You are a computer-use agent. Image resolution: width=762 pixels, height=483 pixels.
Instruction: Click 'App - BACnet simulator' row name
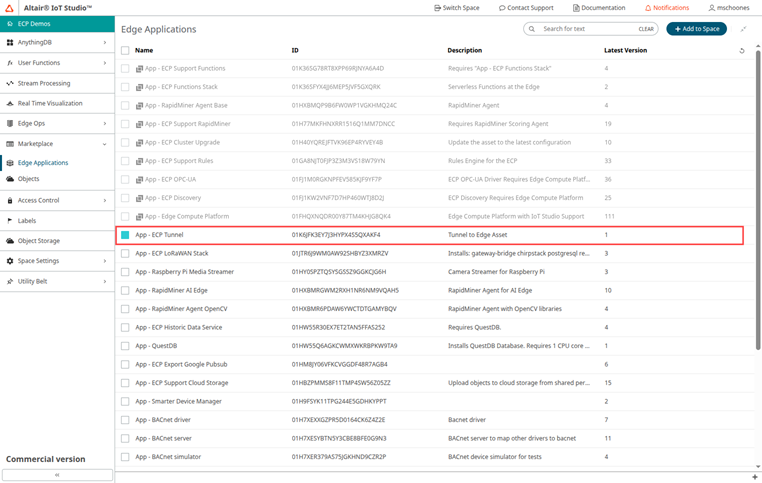tap(168, 457)
